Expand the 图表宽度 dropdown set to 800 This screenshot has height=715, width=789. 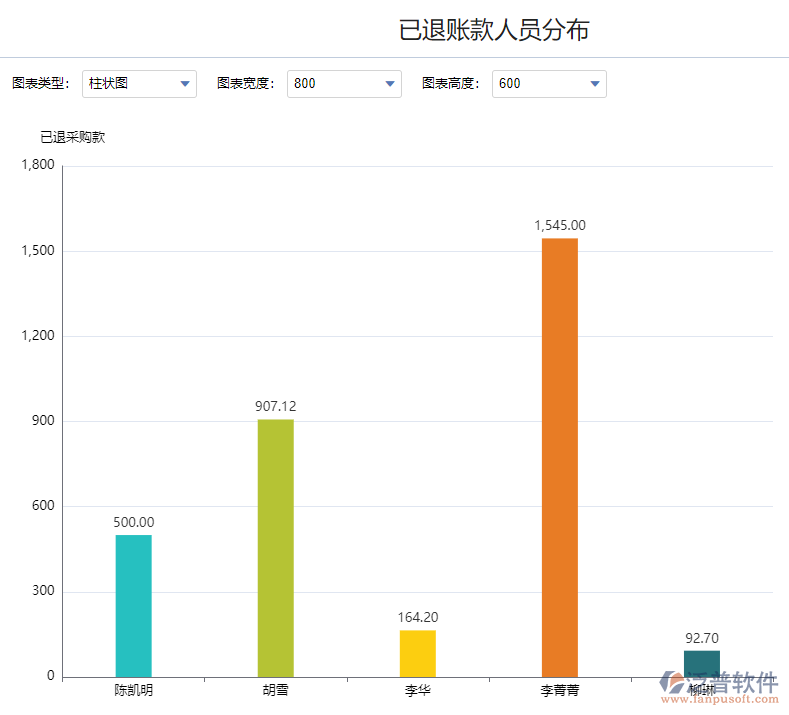[344, 84]
